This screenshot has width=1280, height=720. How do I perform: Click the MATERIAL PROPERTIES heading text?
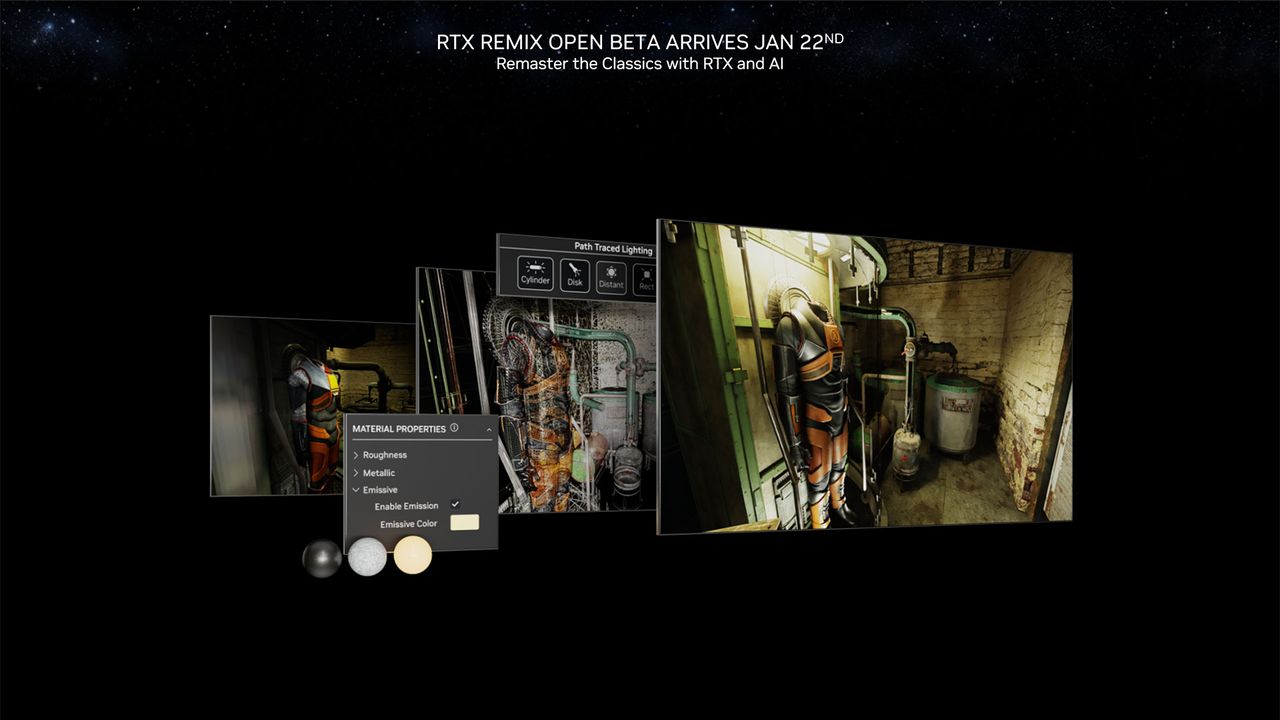pyautogui.click(x=399, y=429)
